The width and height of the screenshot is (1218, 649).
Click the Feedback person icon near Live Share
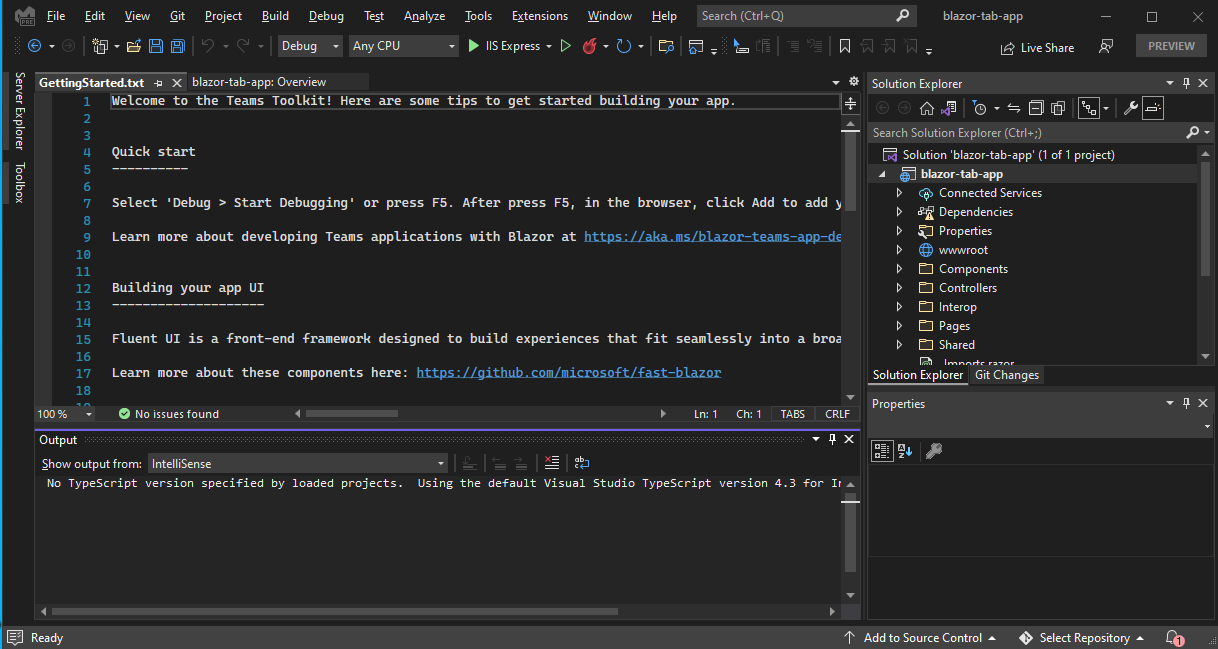[x=1106, y=47]
